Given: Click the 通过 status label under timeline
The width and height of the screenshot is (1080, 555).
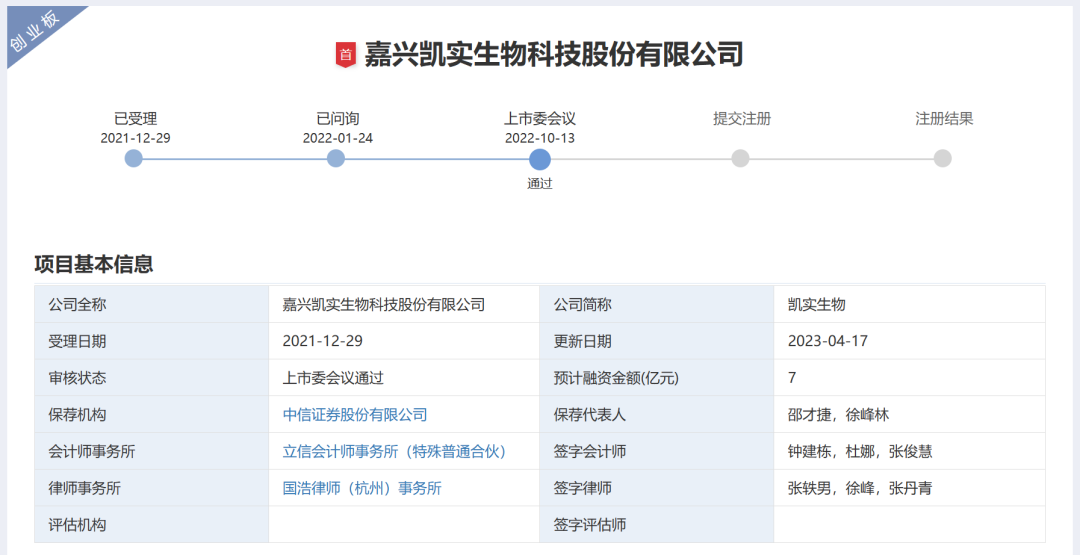Looking at the screenshot, I should (540, 183).
